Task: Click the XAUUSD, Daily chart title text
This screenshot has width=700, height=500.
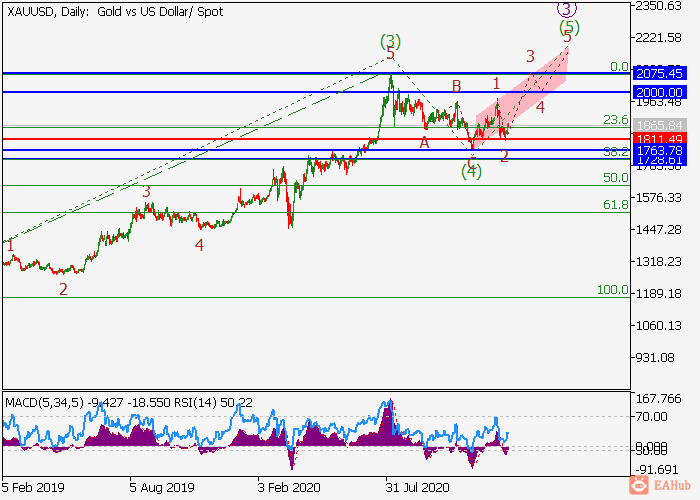Action: pyautogui.click(x=115, y=12)
